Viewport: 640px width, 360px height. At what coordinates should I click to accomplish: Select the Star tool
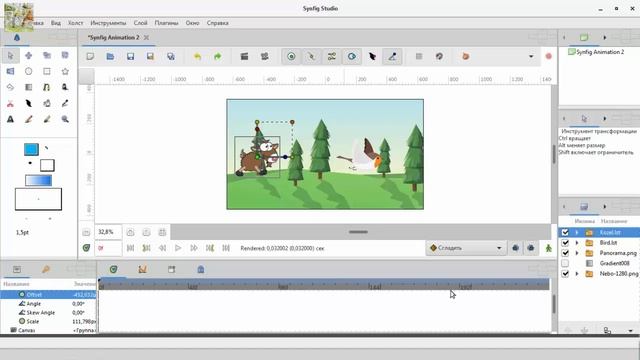click(65, 71)
